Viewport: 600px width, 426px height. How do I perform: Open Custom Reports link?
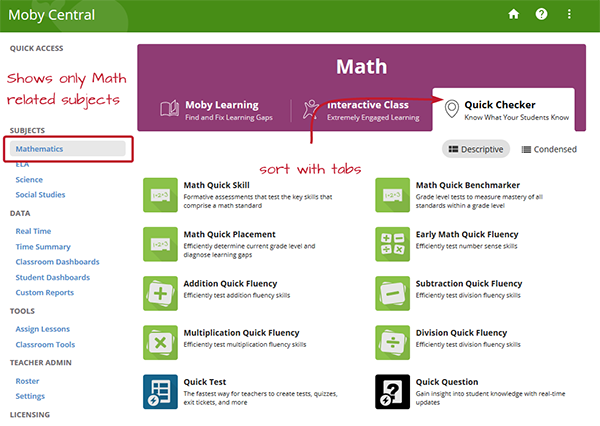[44, 293]
